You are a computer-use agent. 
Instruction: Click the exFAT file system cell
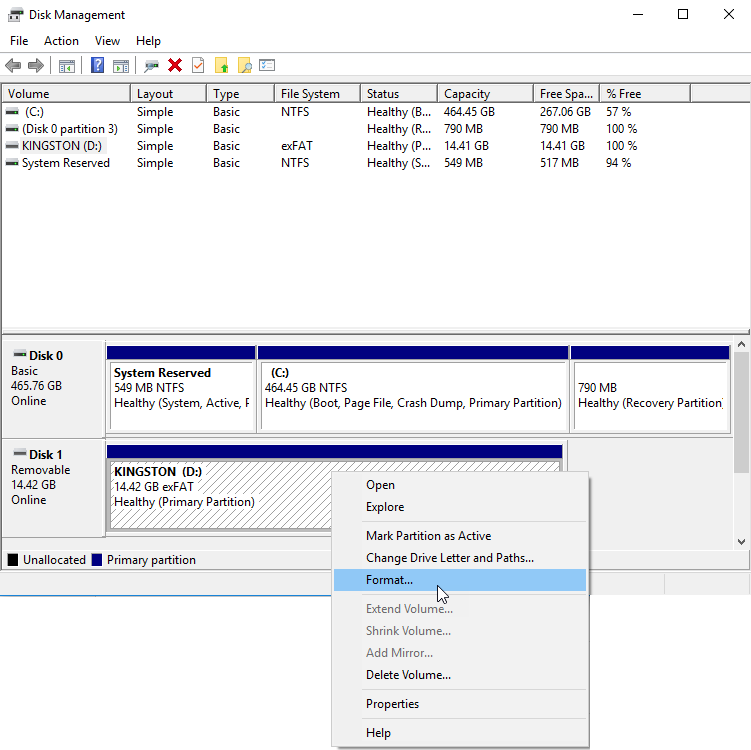coord(296,146)
